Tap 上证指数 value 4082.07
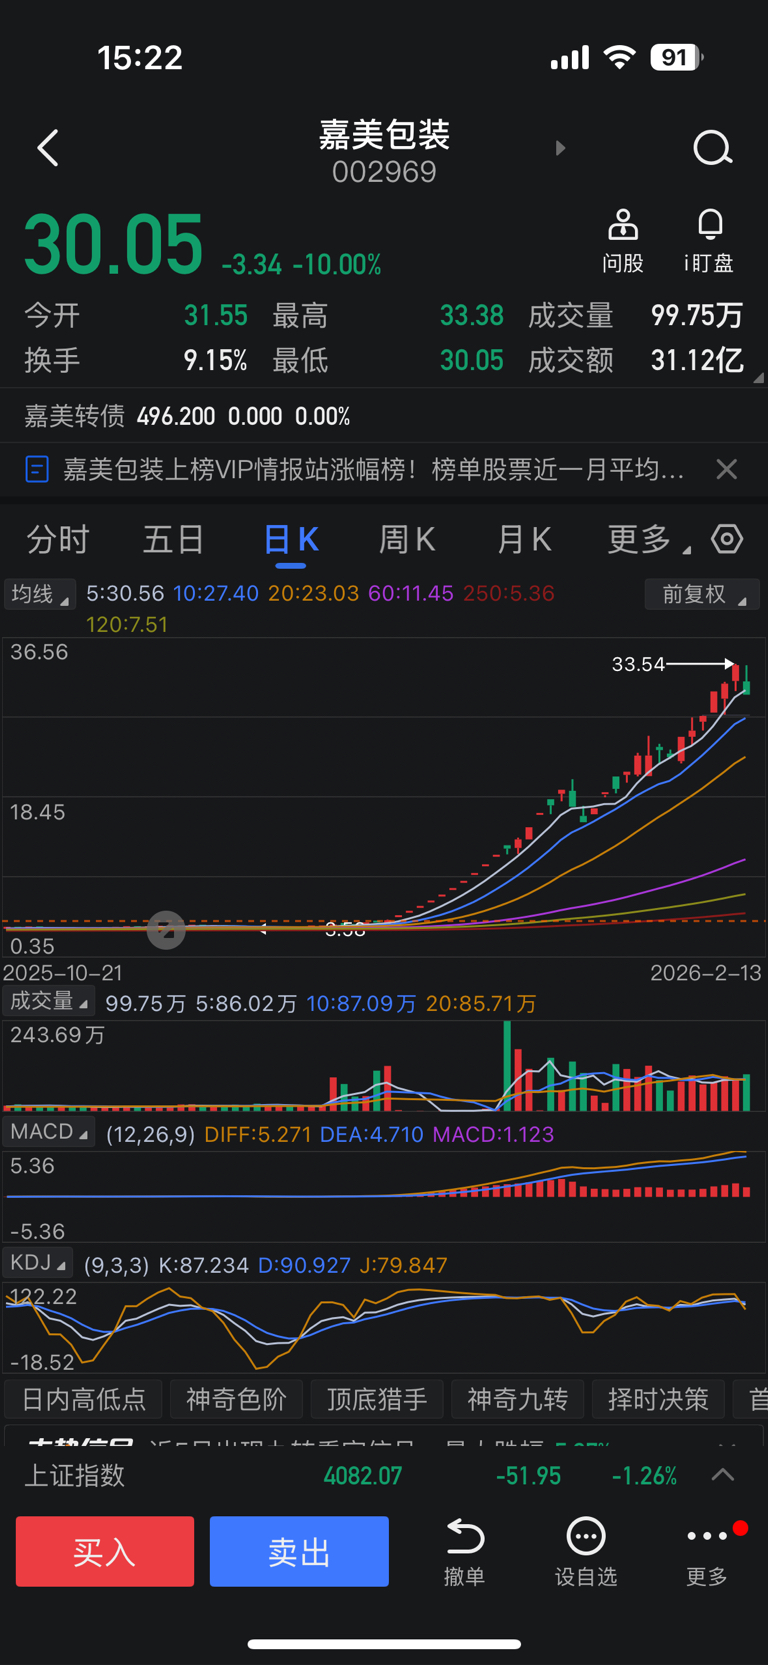Viewport: 769px width, 1665px height. (x=363, y=1476)
